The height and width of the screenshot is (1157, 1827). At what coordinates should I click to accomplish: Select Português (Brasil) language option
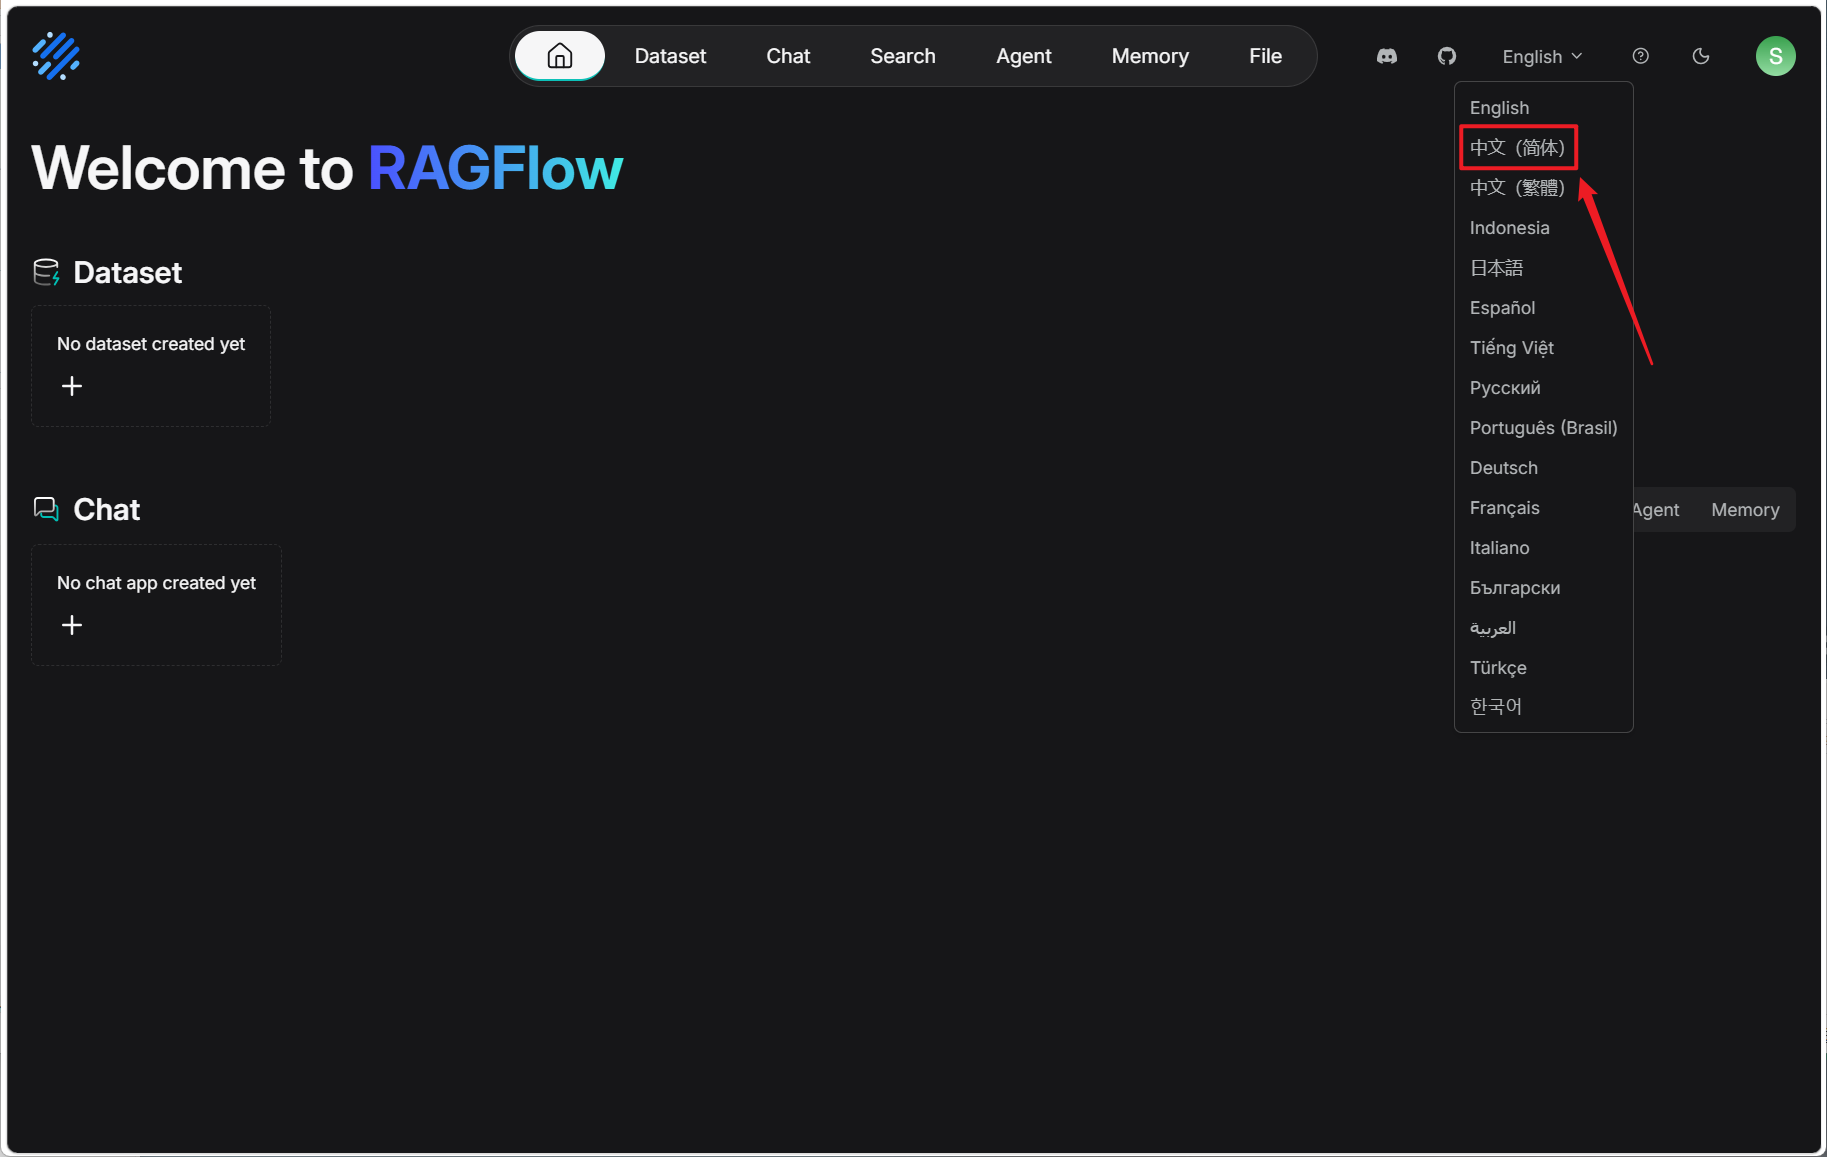coord(1544,428)
